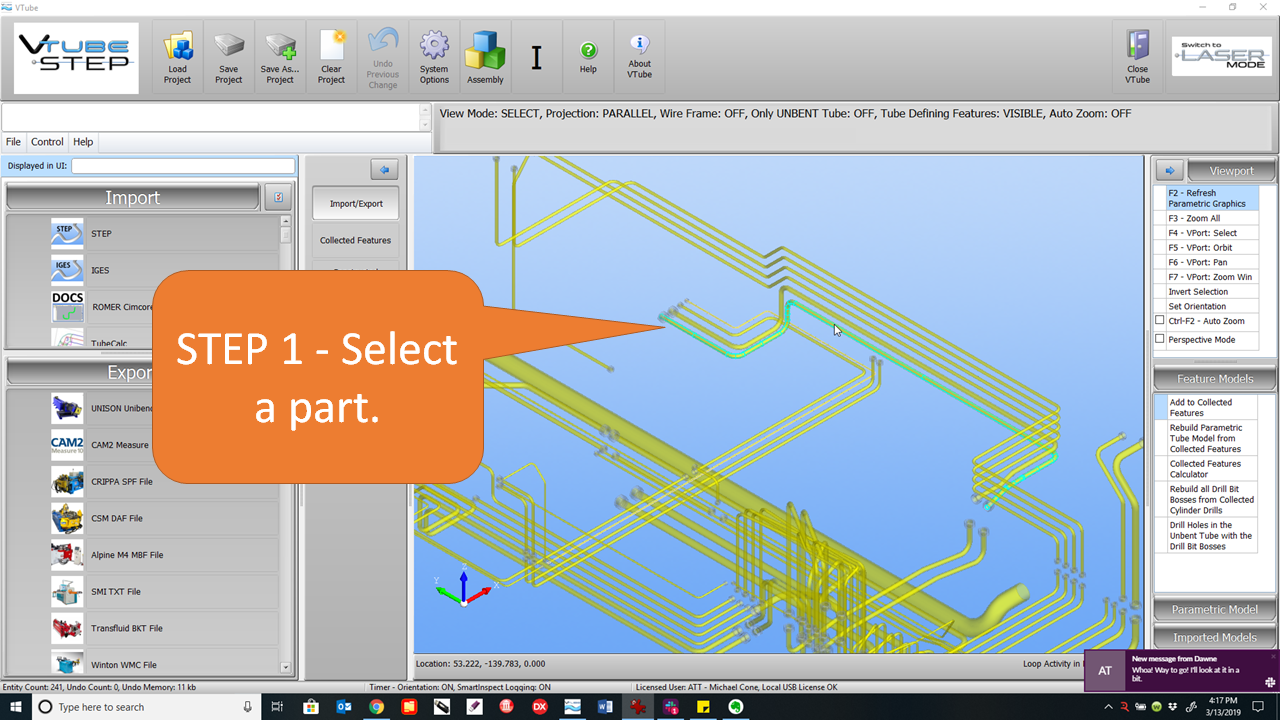Toggle the Perspective Mode checkbox
This screenshot has width=1280, height=720.
tap(1160, 339)
